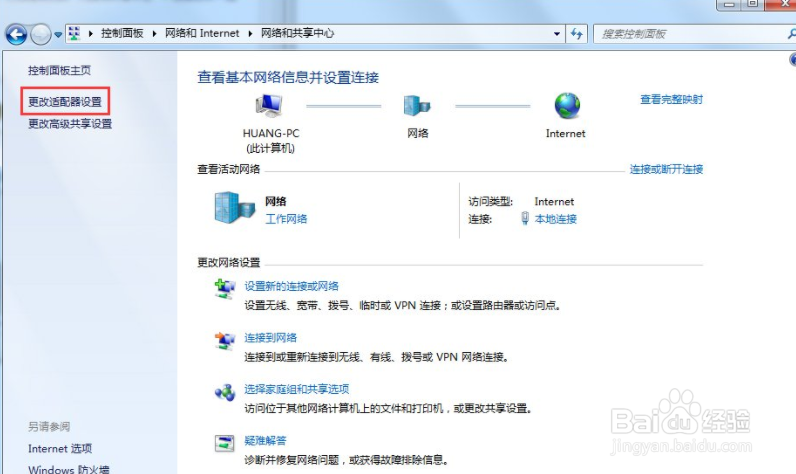Select the 网络和共享中心 breadcrumb
This screenshot has height=474, width=796.
click(x=297, y=33)
